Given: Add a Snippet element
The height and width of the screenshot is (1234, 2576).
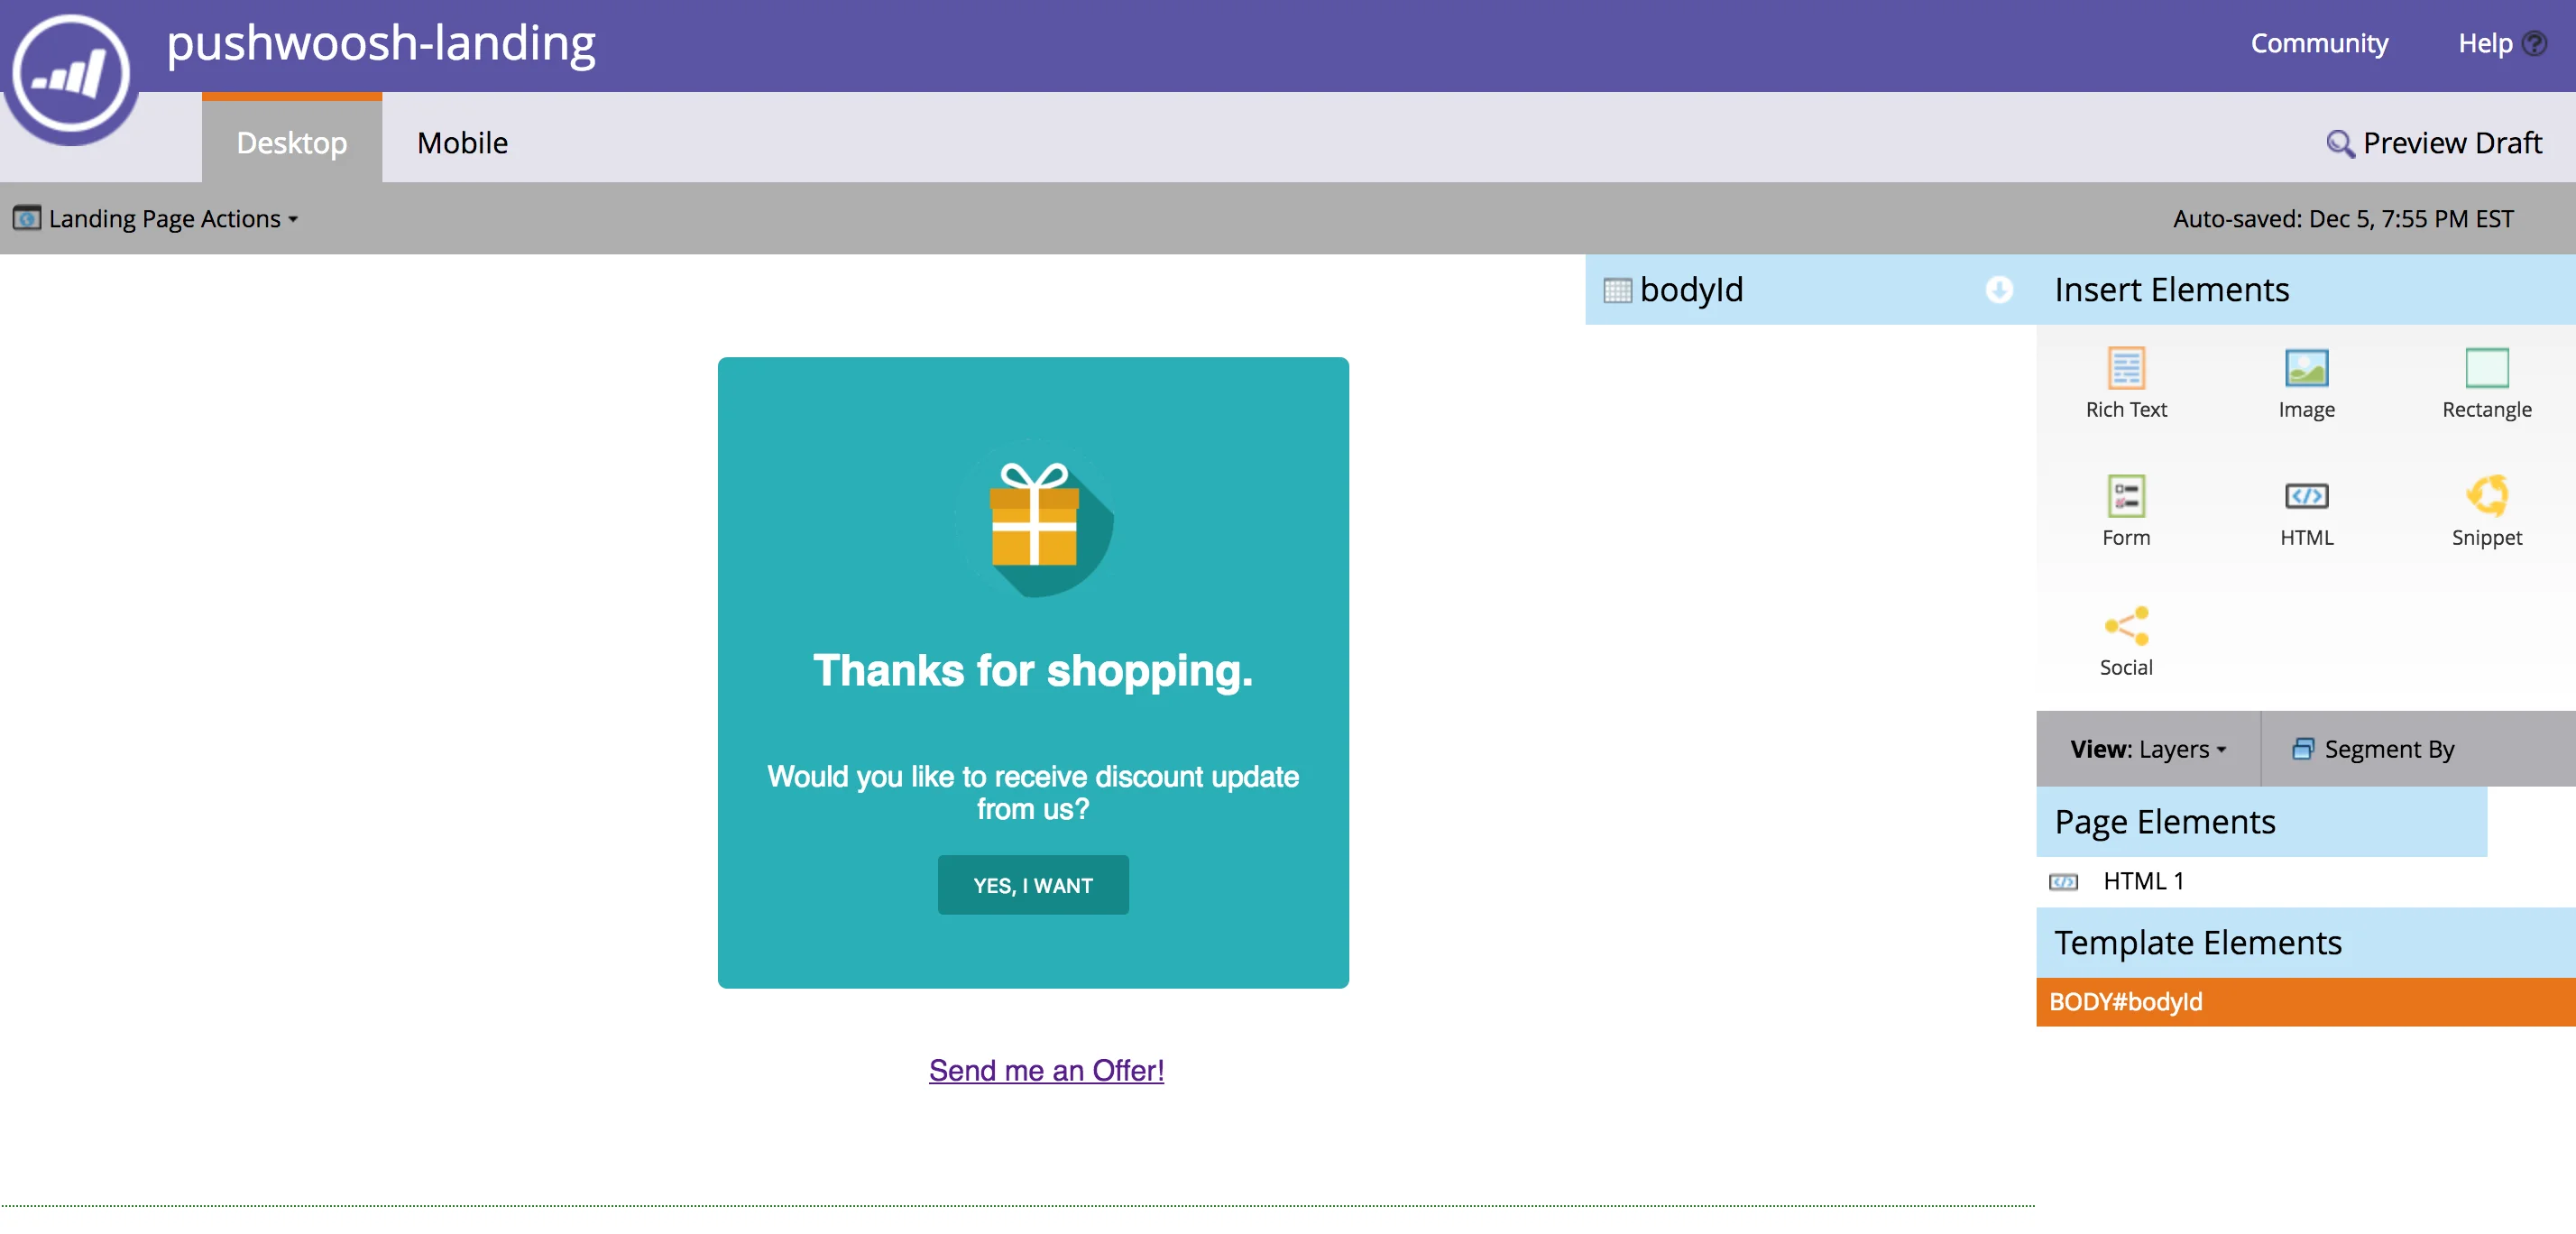Looking at the screenshot, I should 2485,496.
